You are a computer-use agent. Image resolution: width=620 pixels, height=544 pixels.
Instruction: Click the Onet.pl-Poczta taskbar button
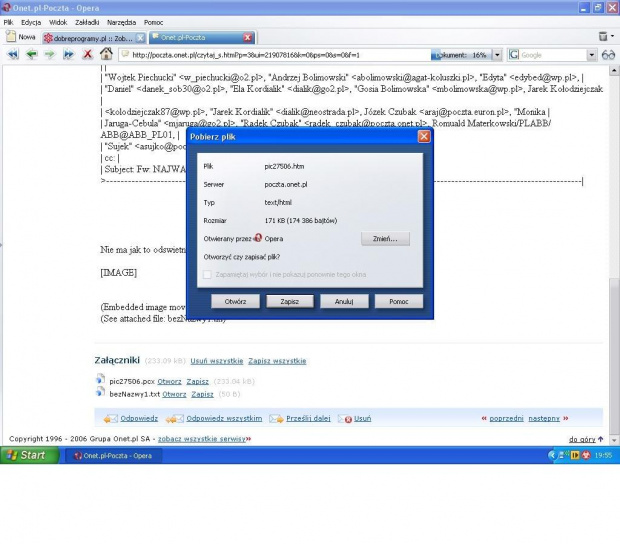pos(113,455)
